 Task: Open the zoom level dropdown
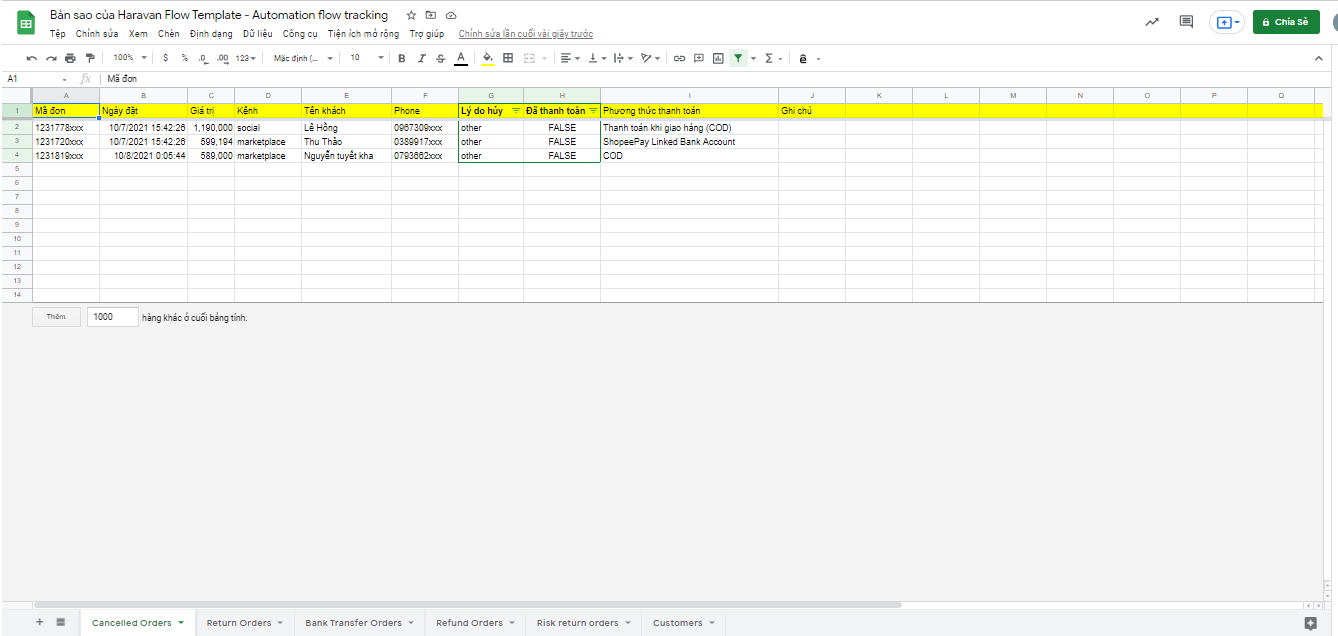coord(129,58)
